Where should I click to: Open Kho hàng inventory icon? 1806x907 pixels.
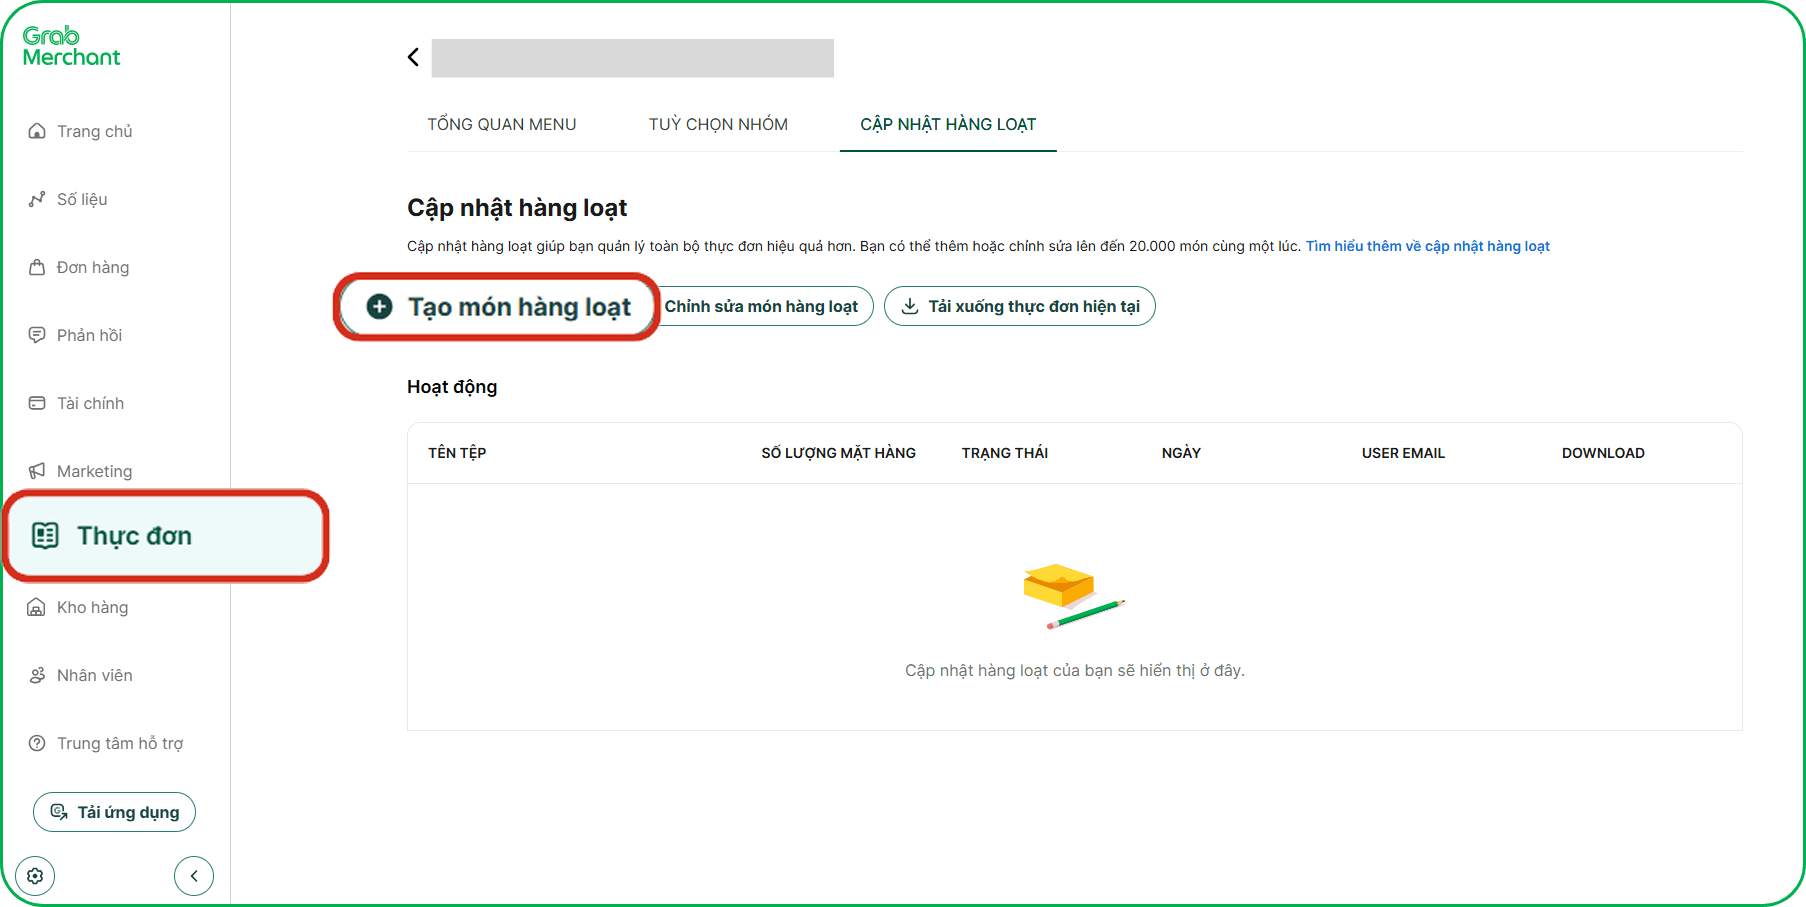click(37, 607)
